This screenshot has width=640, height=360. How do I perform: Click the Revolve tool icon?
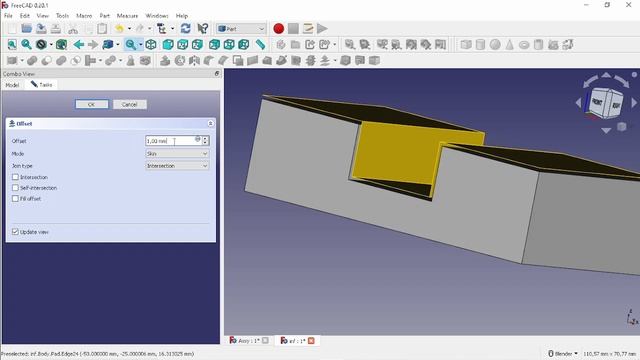180,61
